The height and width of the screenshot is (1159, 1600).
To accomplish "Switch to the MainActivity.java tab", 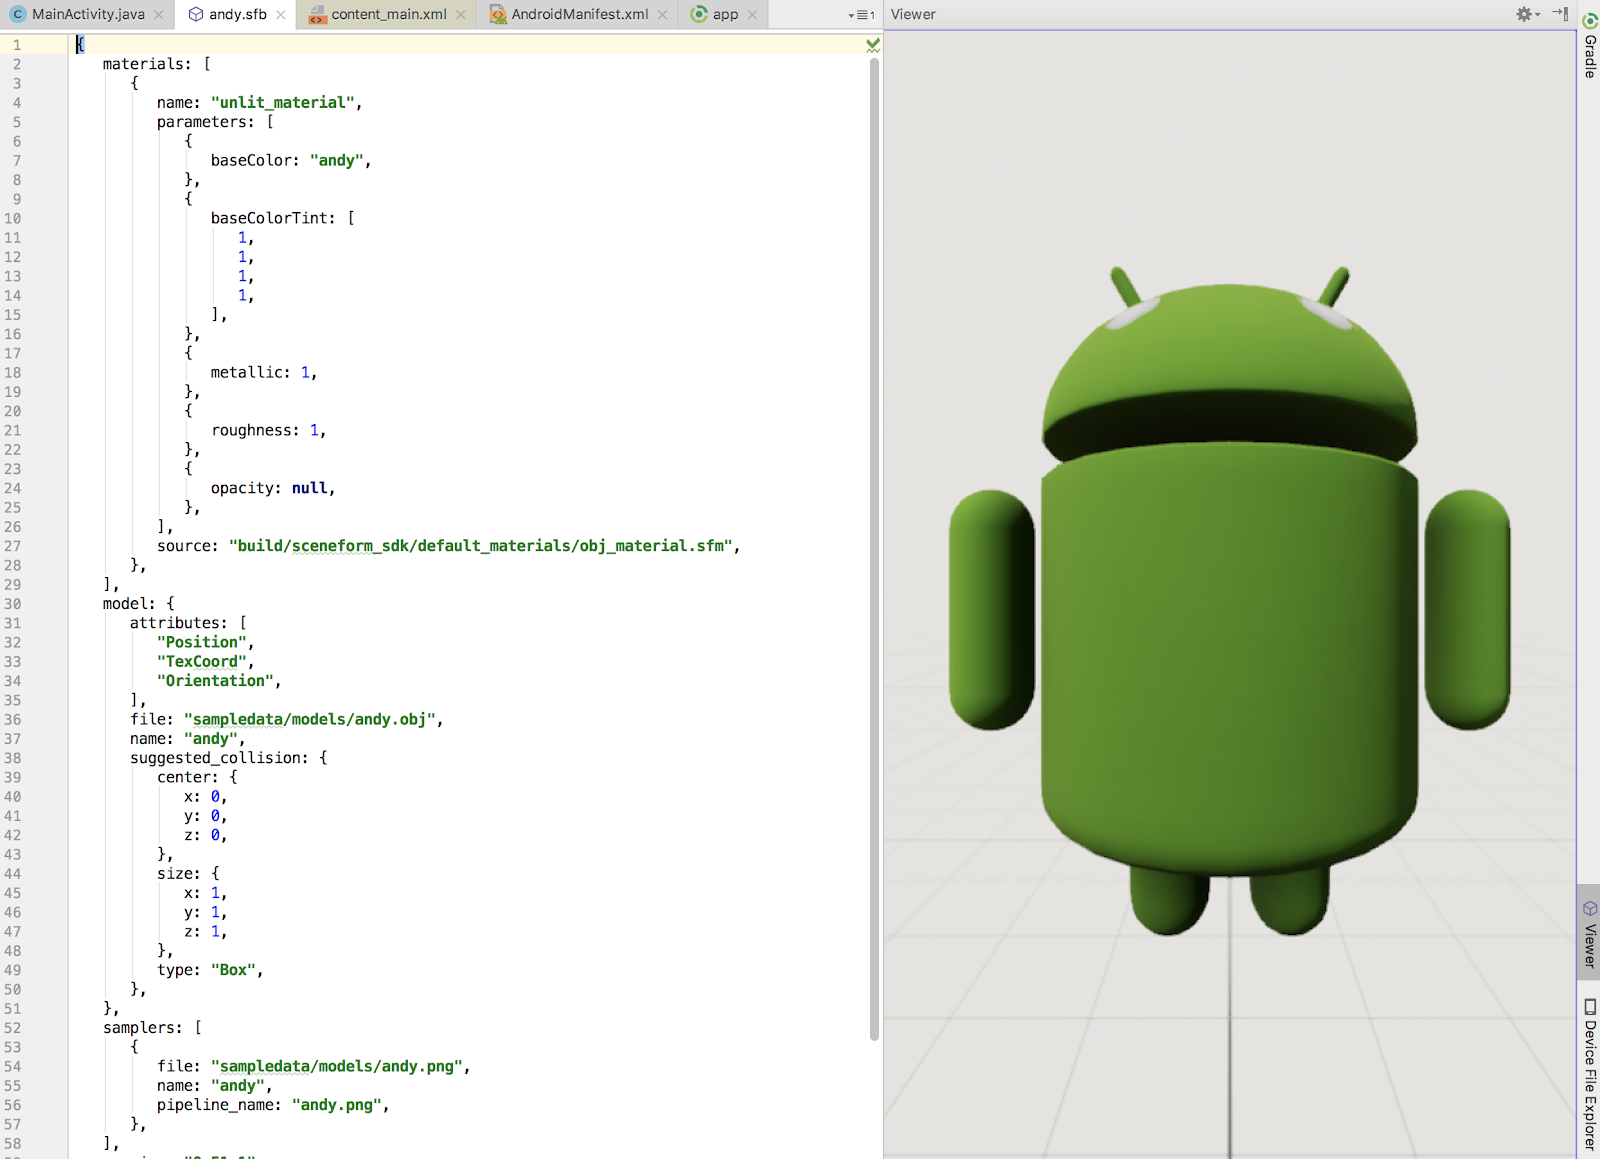I will (87, 14).
